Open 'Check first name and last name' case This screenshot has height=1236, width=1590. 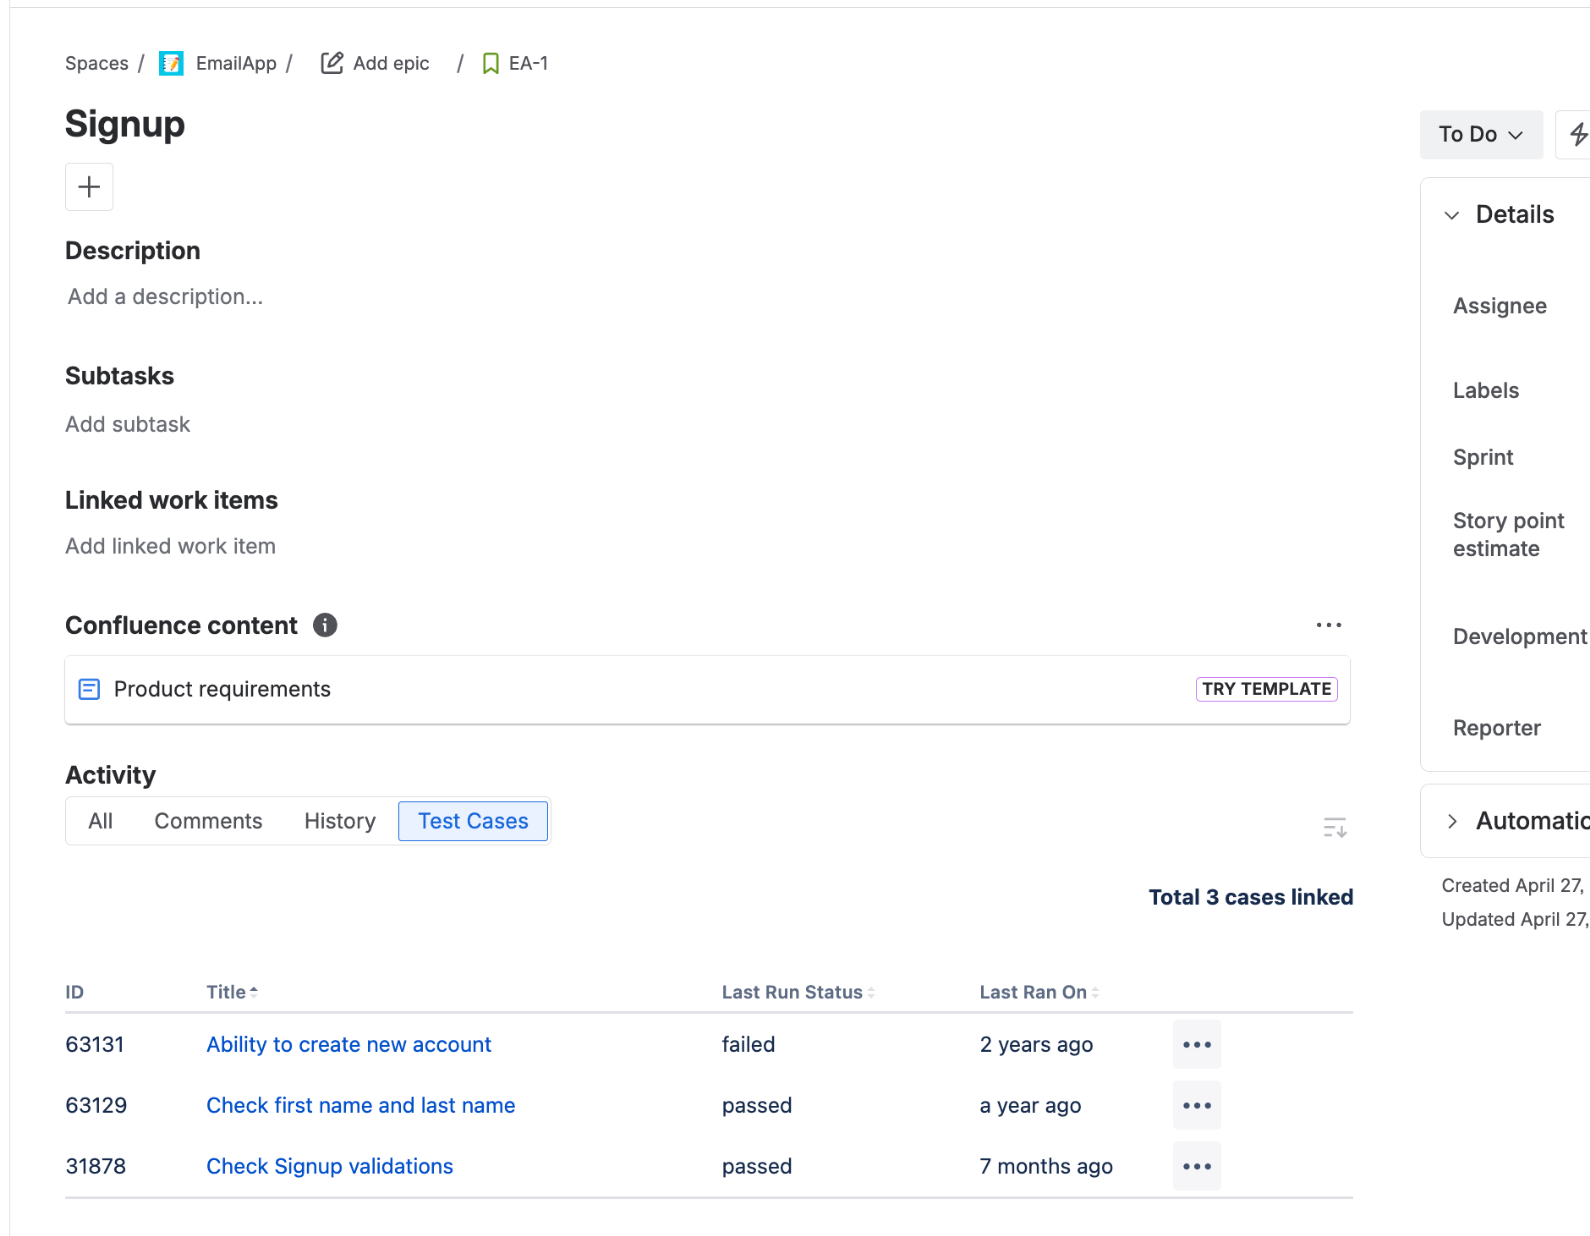tap(361, 1106)
